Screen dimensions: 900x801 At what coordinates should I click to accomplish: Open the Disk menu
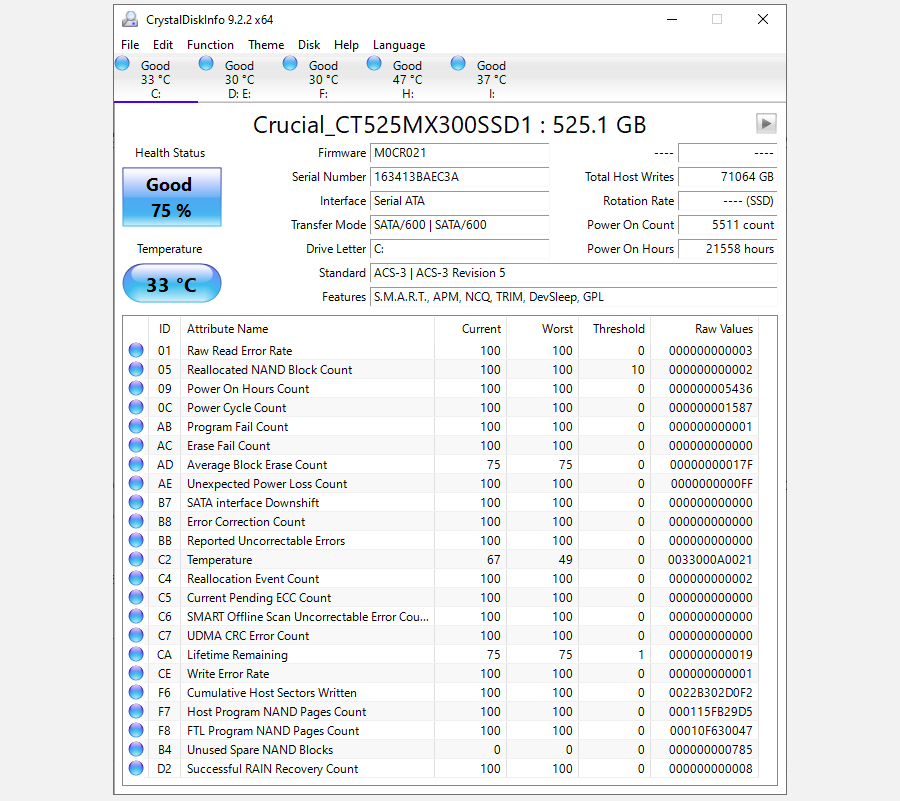pos(309,44)
